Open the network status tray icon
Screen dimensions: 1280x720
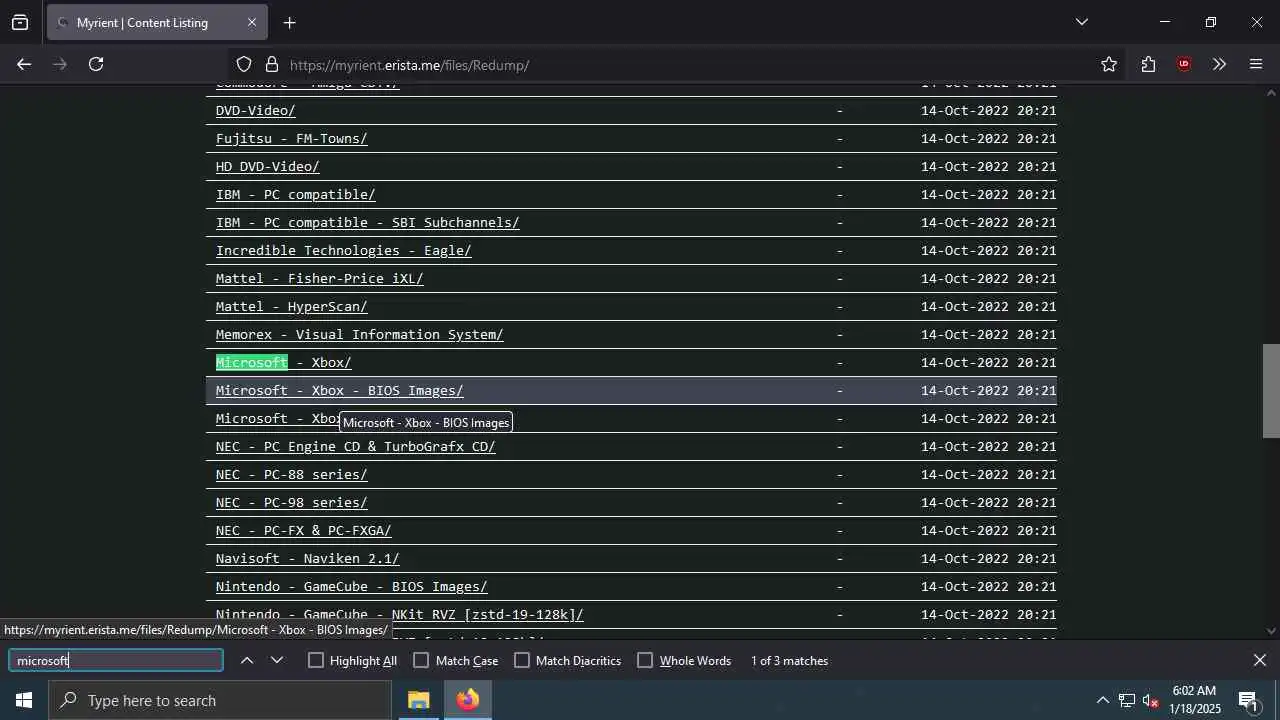[x=1127, y=700]
